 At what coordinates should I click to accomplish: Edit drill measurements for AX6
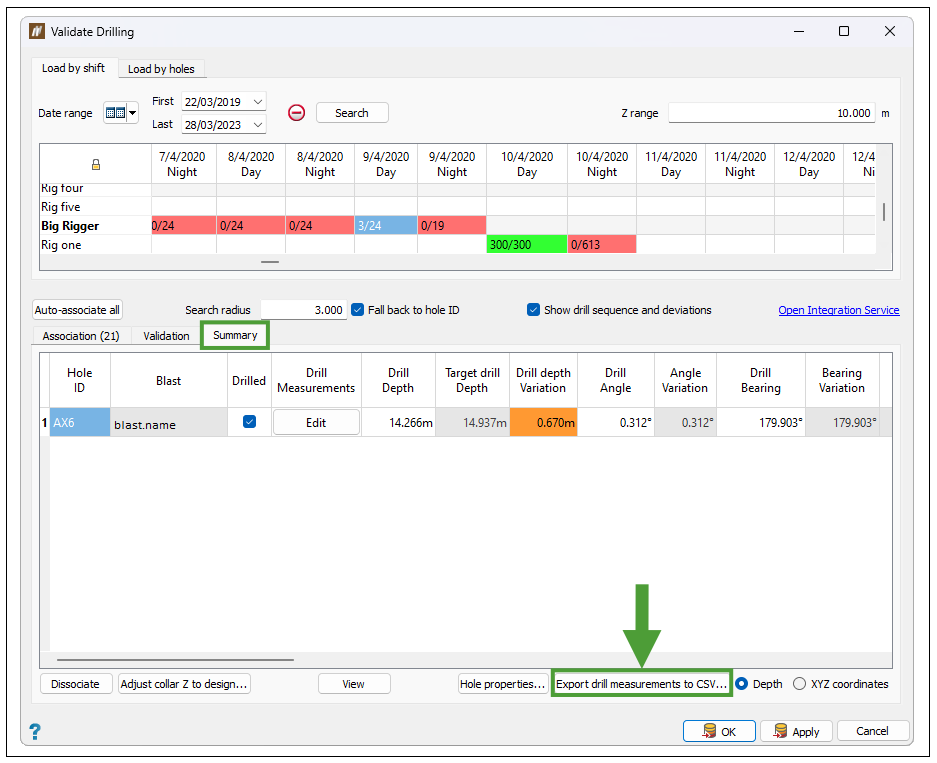pos(316,422)
